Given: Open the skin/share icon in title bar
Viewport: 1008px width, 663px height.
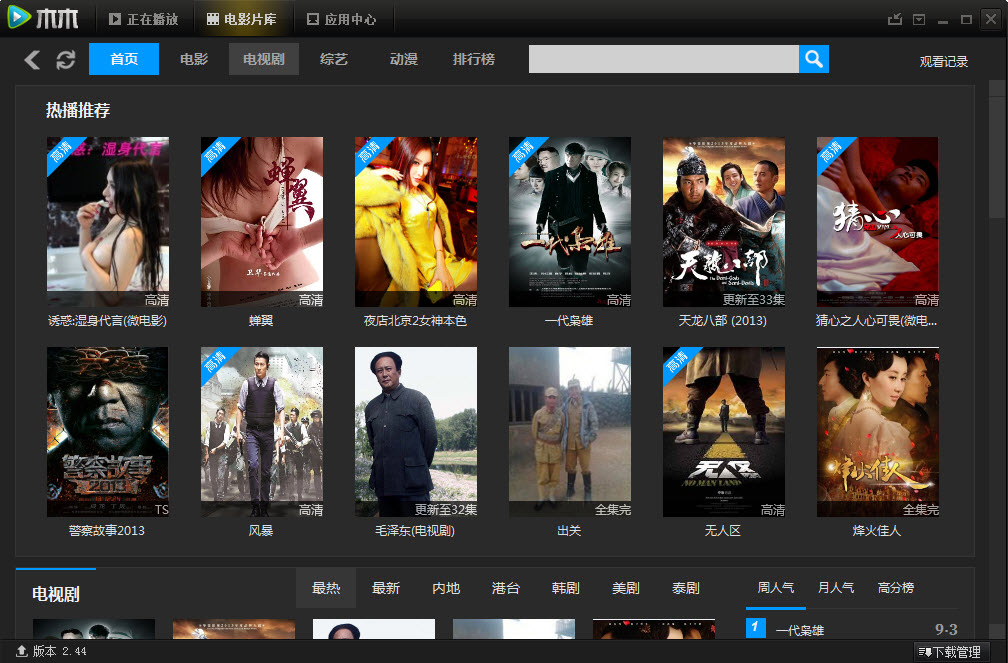Looking at the screenshot, I should [x=895, y=19].
